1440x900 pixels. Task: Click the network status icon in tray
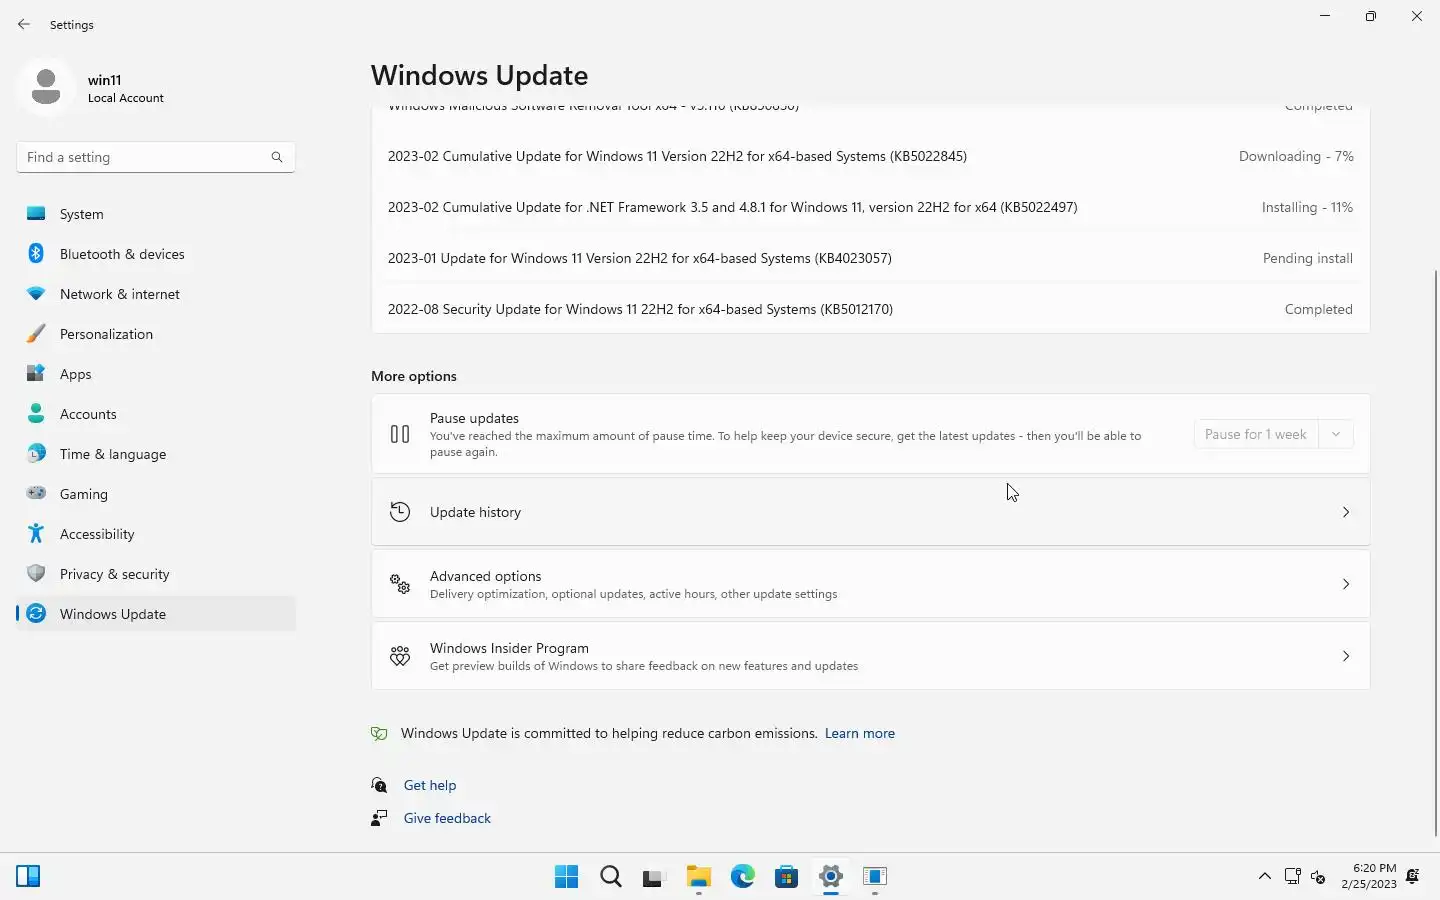(x=1292, y=877)
